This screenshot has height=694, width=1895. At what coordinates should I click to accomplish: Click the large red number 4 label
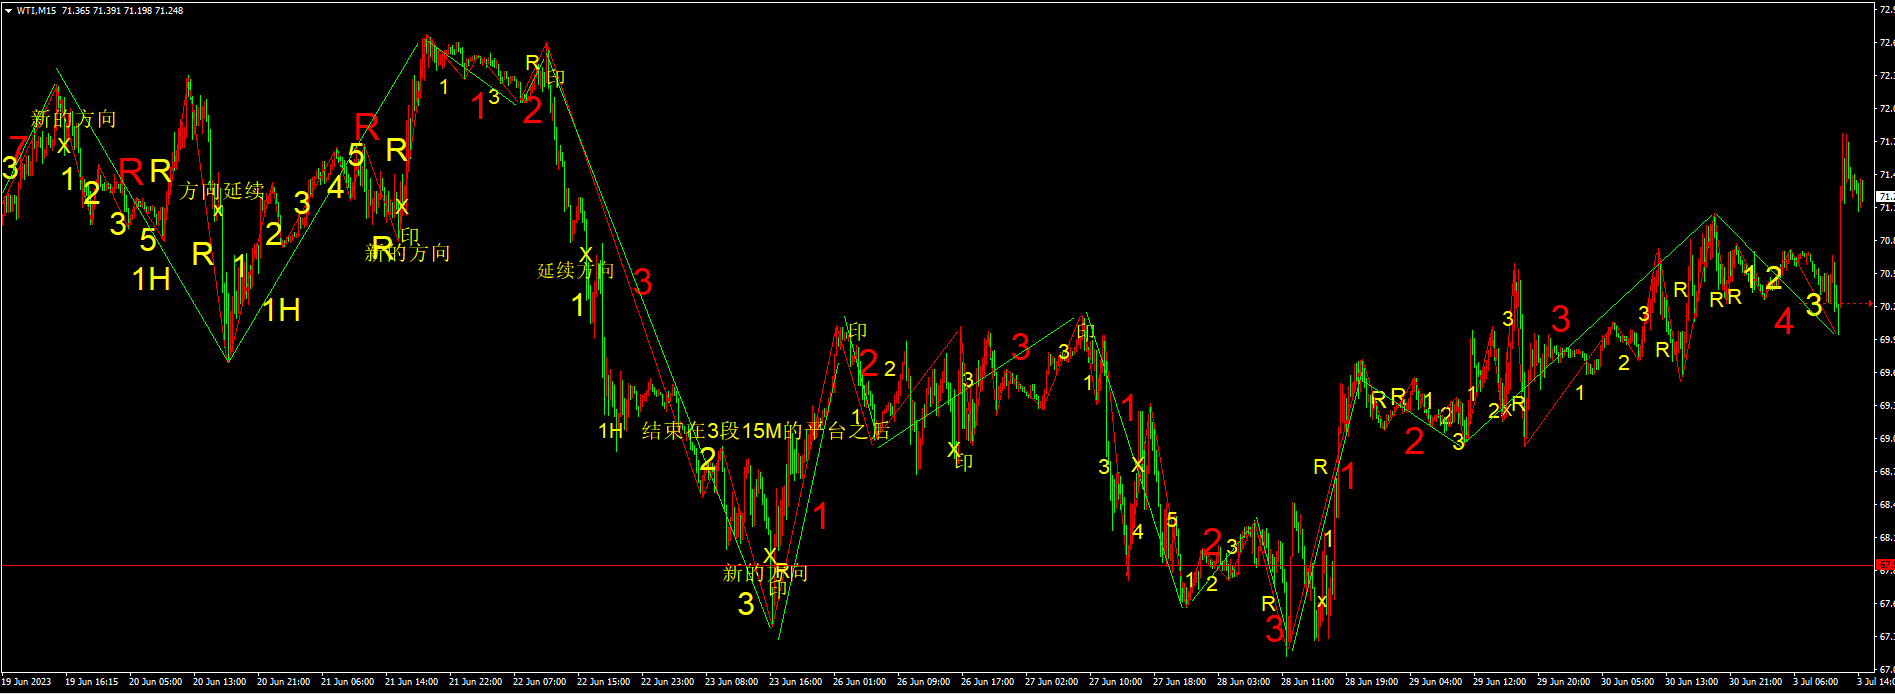[x=1783, y=322]
